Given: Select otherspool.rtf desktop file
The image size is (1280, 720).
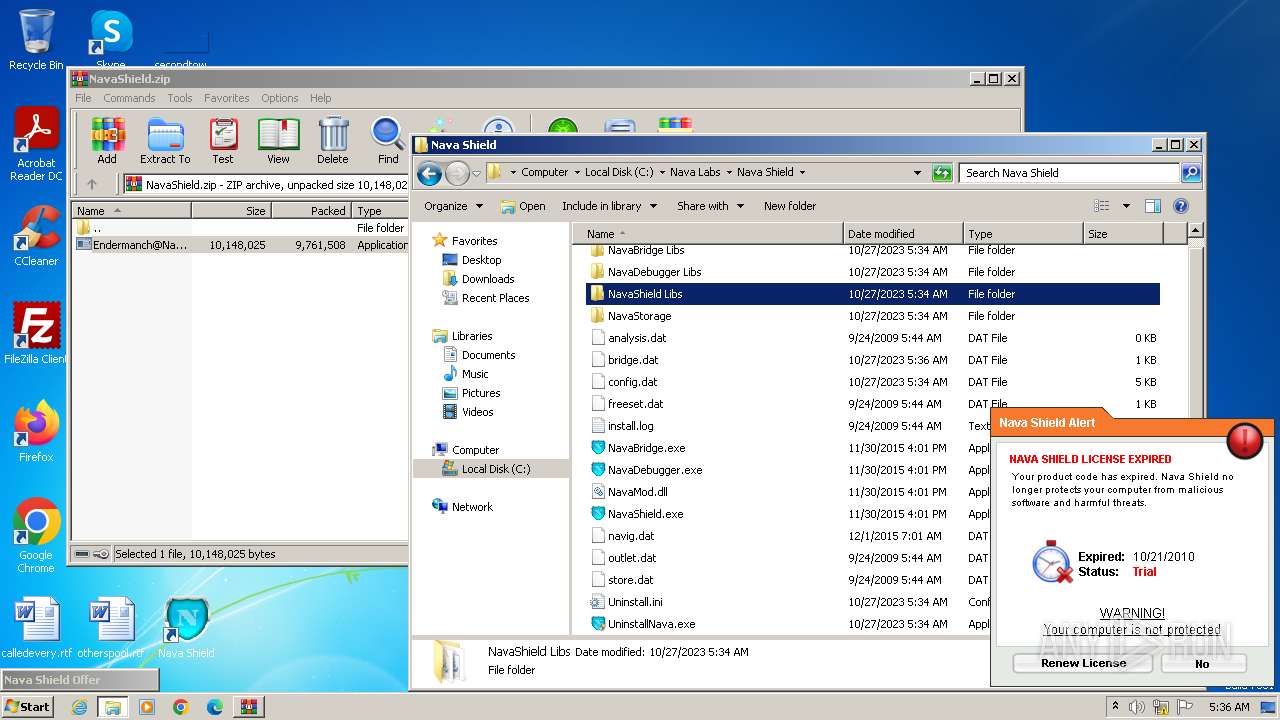Looking at the screenshot, I should pos(110,628).
